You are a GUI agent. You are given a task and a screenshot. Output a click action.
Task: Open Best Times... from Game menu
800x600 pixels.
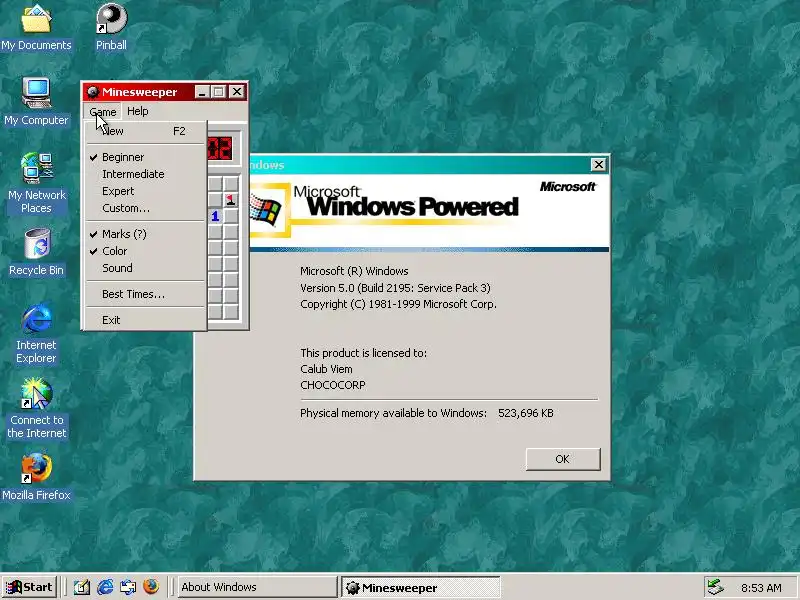(x=145, y=294)
